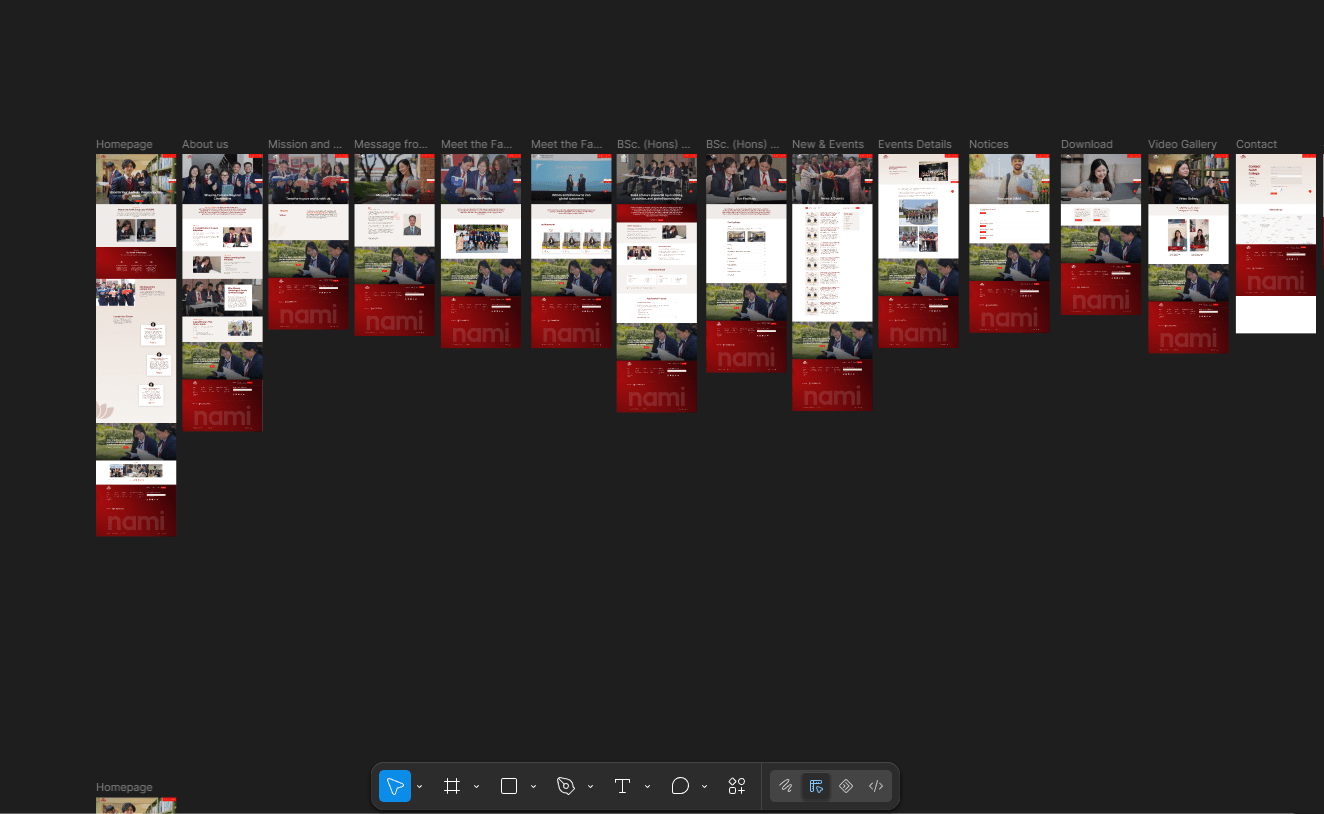The image size is (1324, 814).
Task: Click the Contact page frame thumbnail
Action: click(1276, 243)
